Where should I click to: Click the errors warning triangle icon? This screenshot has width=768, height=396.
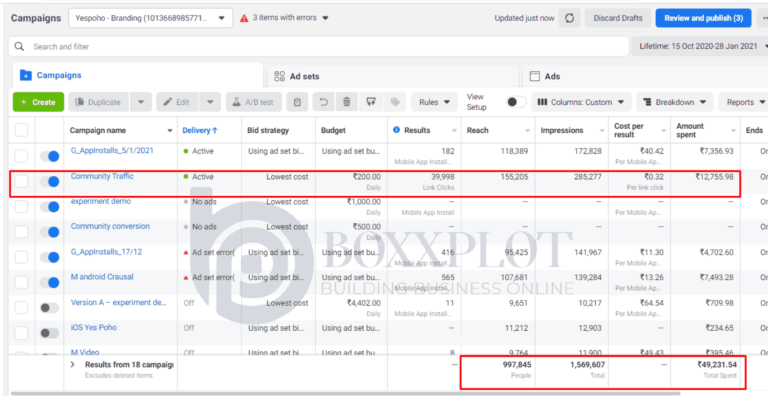[x=244, y=18]
